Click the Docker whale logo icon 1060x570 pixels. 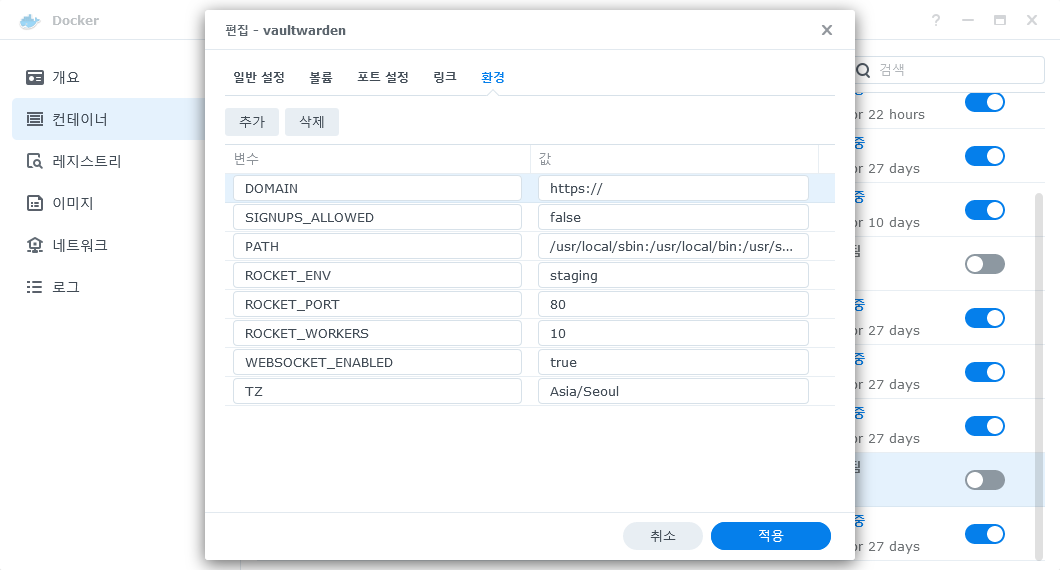(x=30, y=21)
